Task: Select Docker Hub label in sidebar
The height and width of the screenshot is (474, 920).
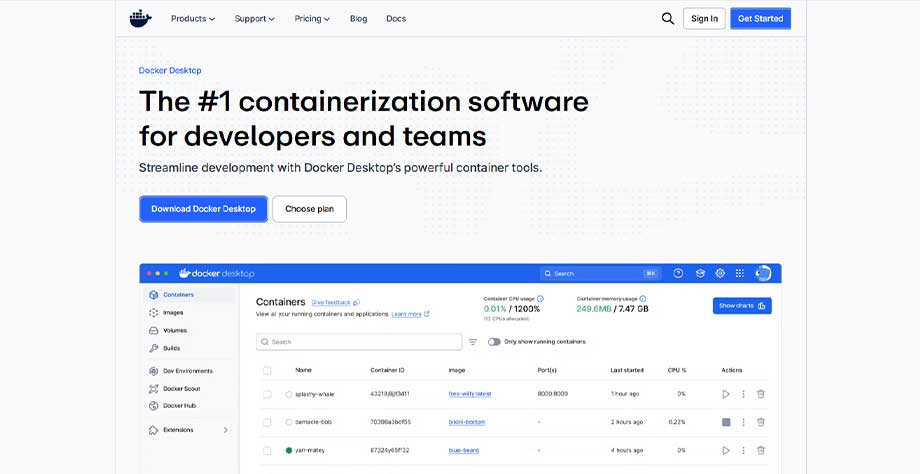Action: (180, 405)
